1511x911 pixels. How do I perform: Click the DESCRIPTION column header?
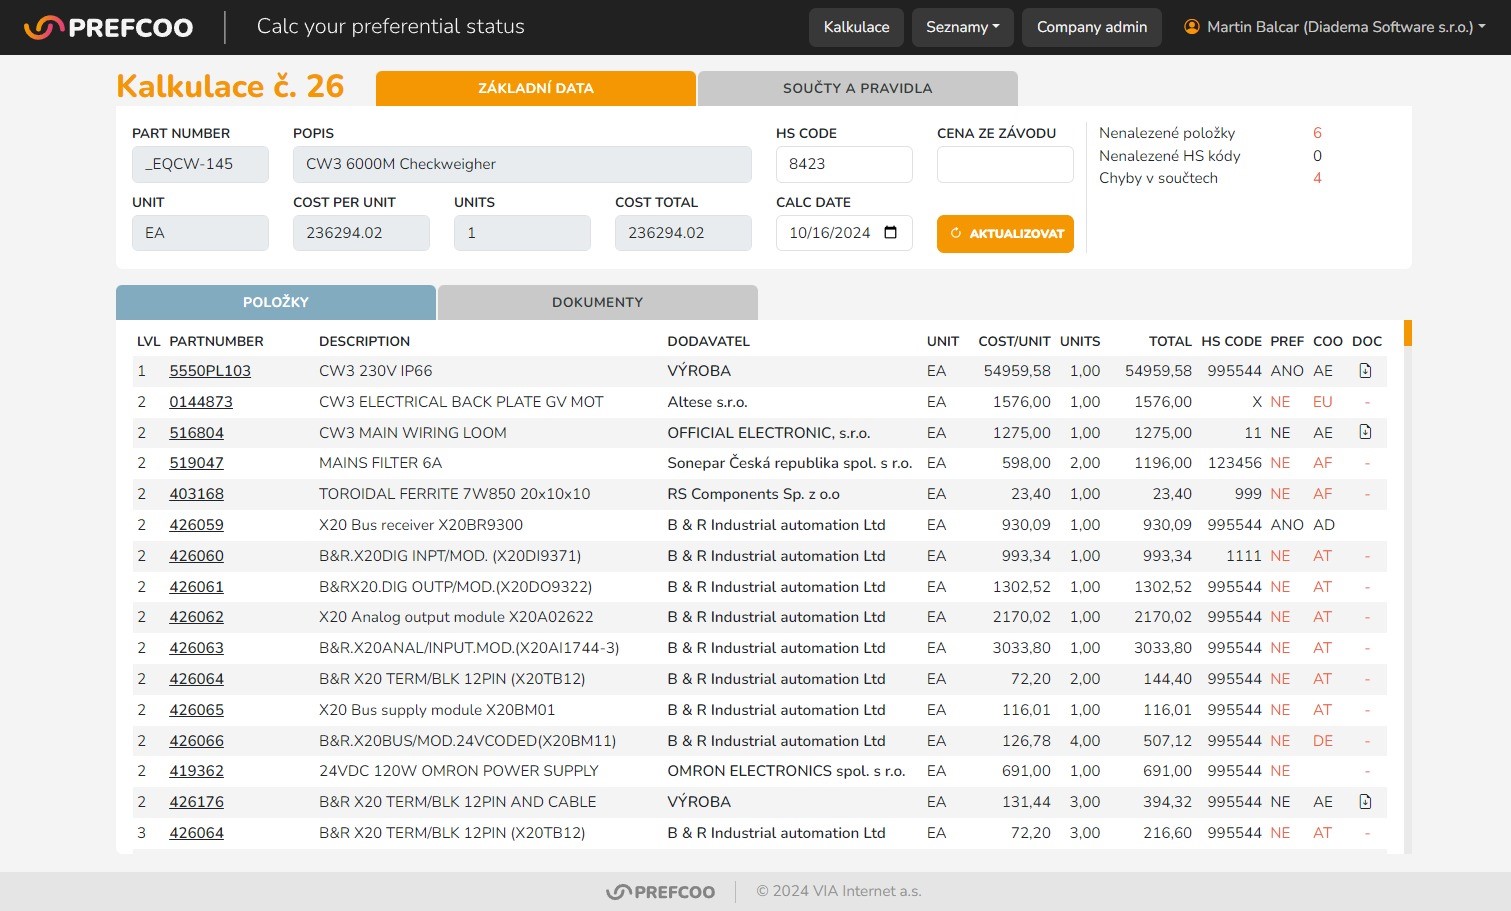[x=364, y=341]
